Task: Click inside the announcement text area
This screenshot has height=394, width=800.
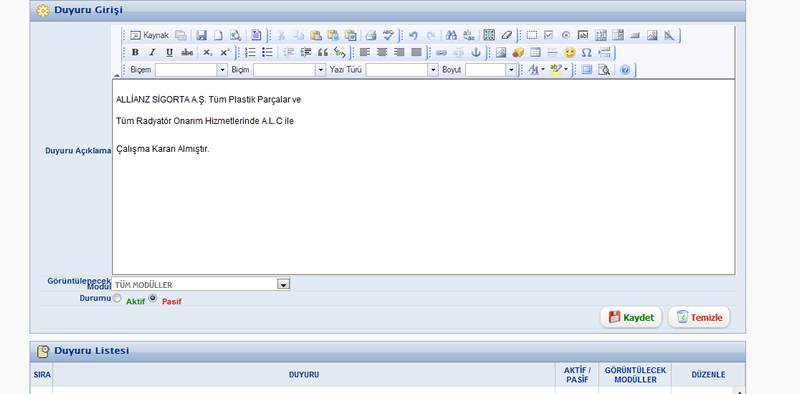Action: click(x=423, y=177)
